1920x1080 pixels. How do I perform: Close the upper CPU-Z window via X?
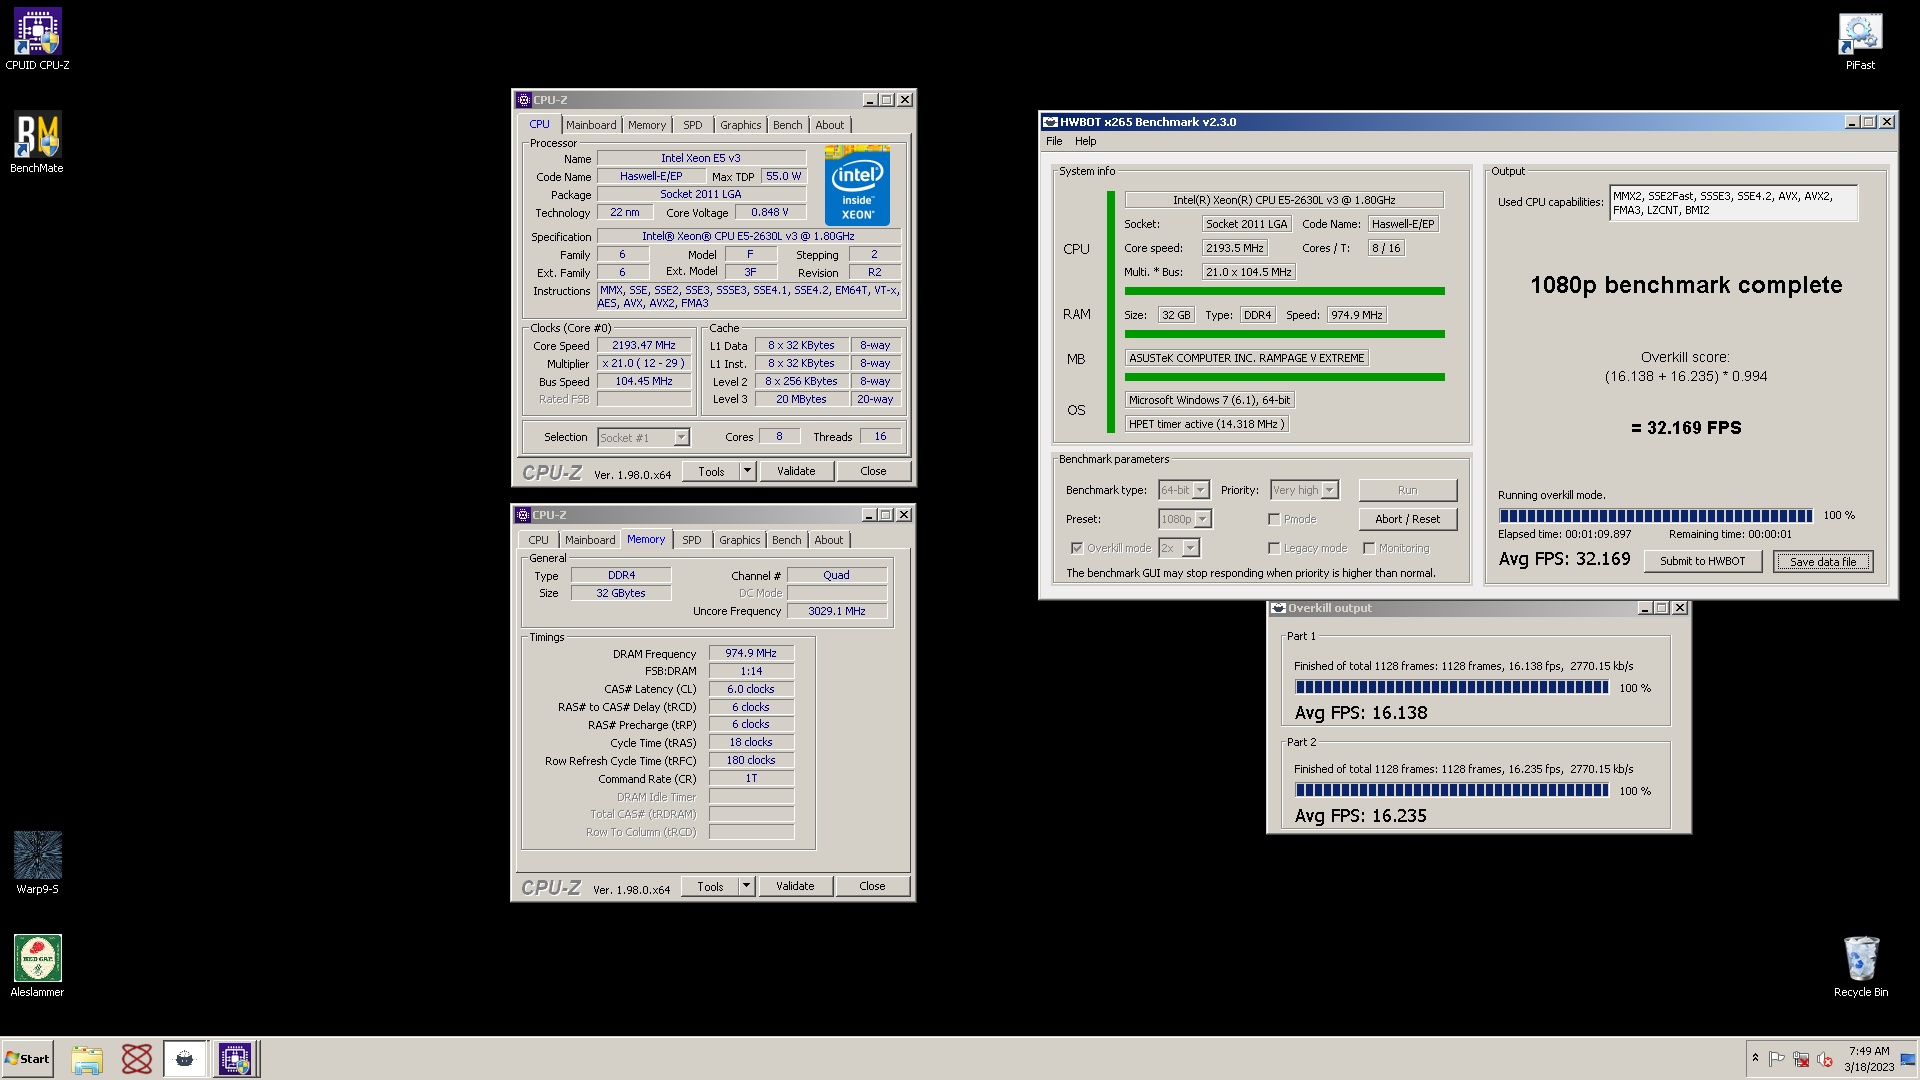click(905, 100)
